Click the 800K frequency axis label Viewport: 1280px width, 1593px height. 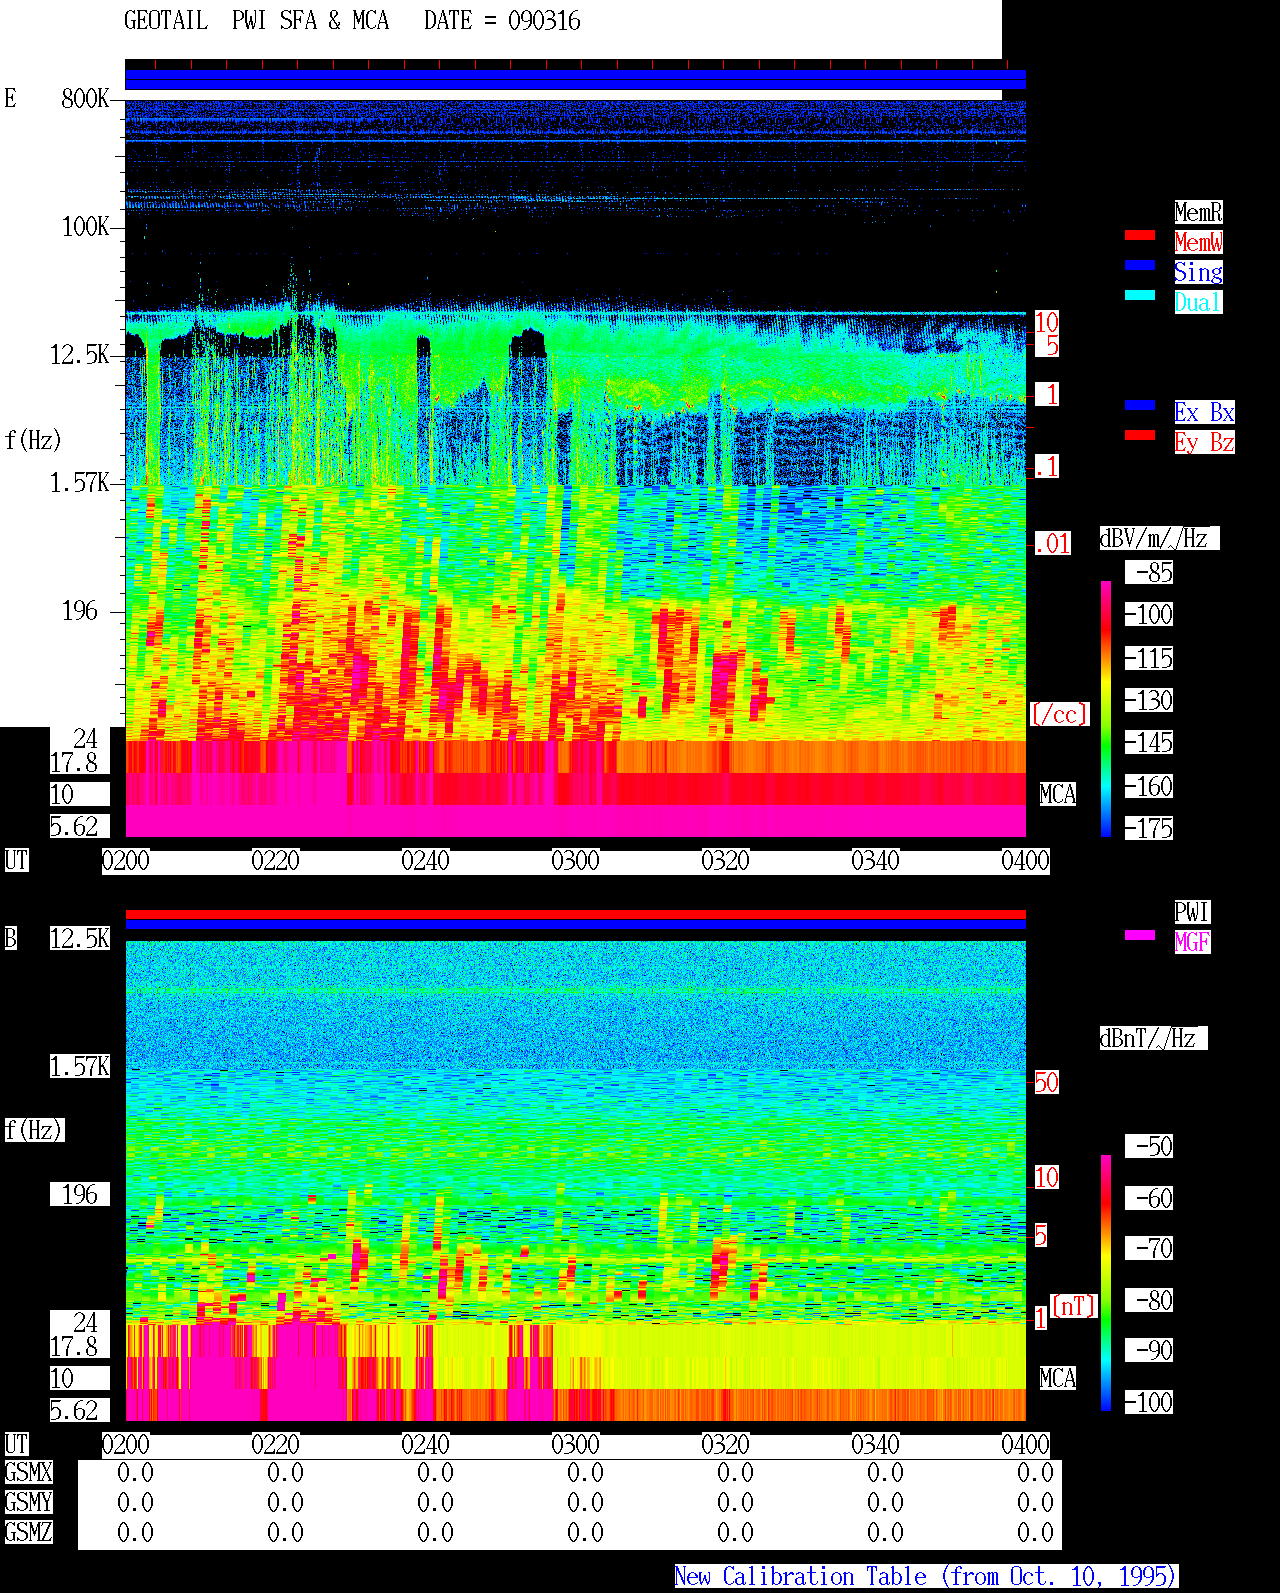click(x=85, y=98)
